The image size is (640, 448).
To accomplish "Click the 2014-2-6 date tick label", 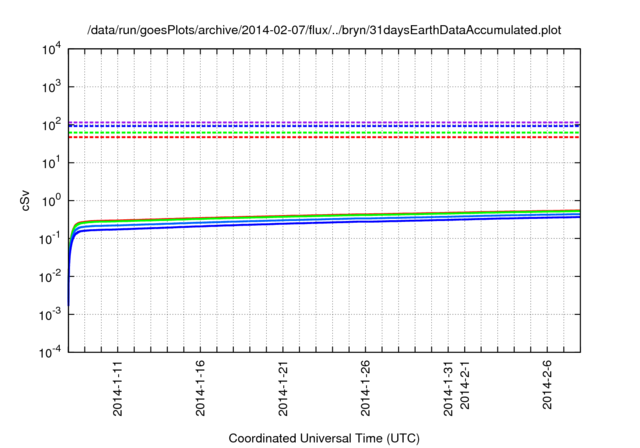I will point(547,384).
